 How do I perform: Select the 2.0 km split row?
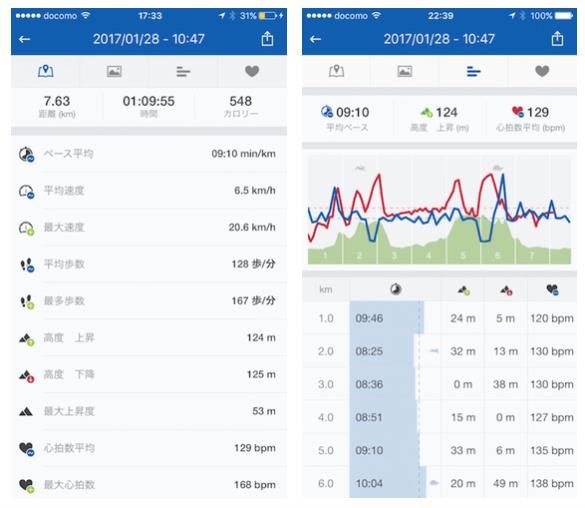click(x=439, y=351)
